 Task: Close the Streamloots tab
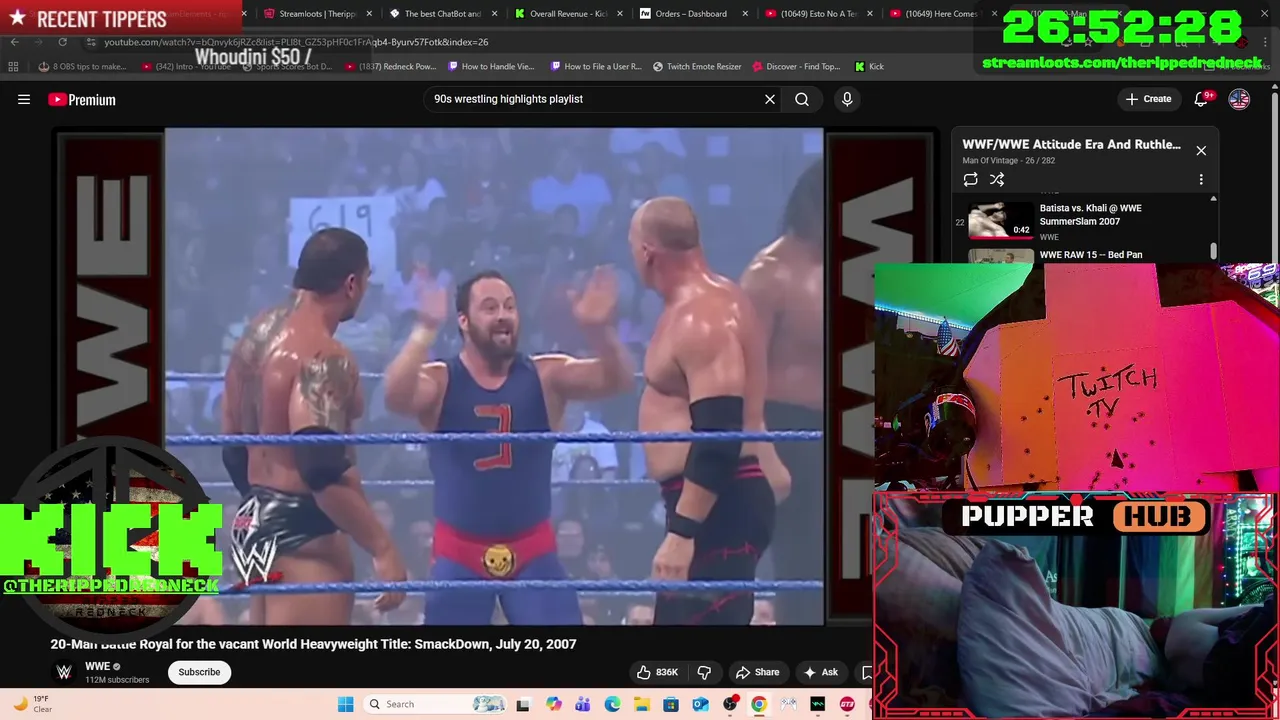pyautogui.click(x=370, y=14)
